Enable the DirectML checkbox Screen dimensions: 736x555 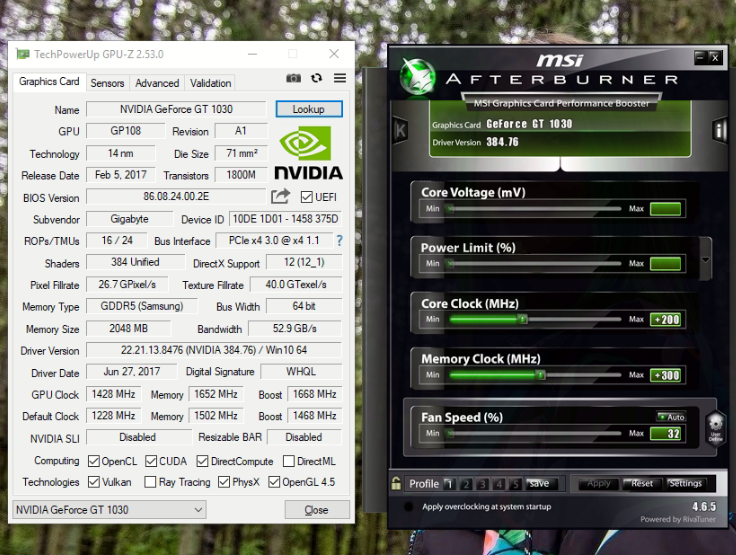click(289, 461)
